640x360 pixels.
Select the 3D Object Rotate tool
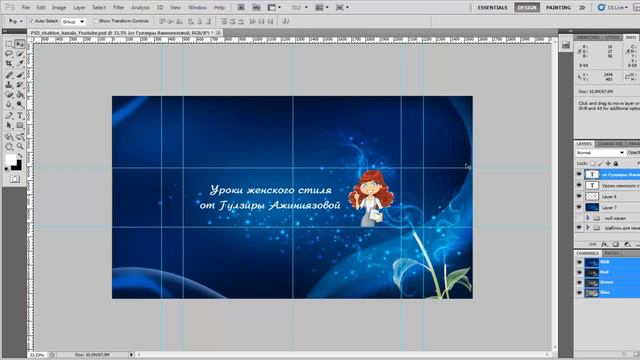pos(9,137)
